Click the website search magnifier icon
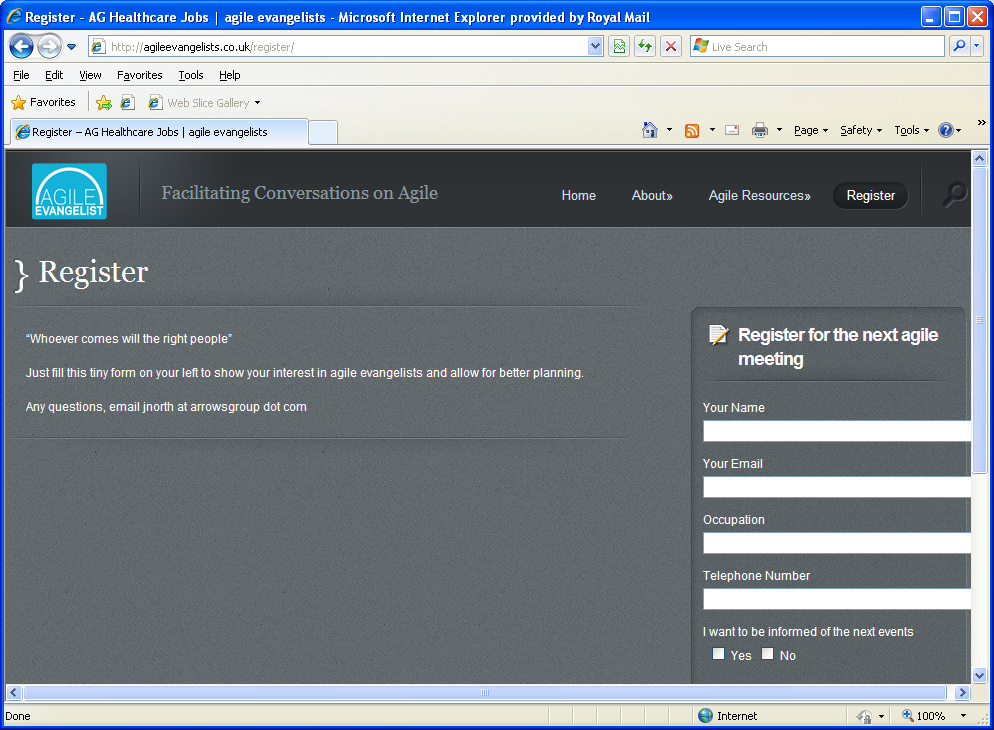The image size is (994, 730). pos(955,194)
